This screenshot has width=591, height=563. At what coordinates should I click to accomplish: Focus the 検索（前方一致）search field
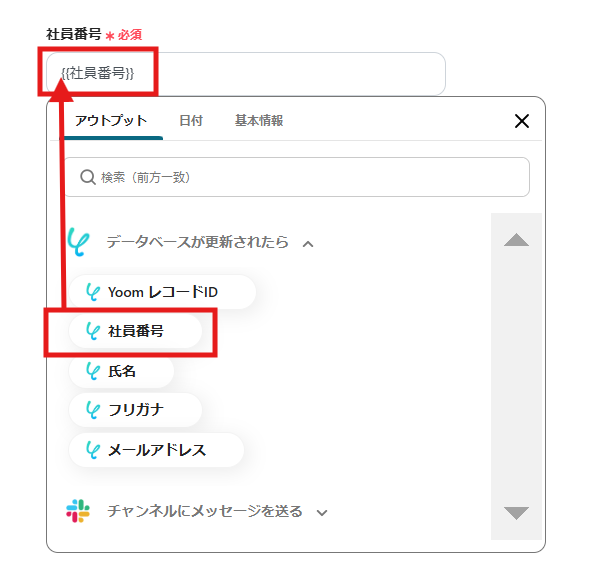pos(297,177)
